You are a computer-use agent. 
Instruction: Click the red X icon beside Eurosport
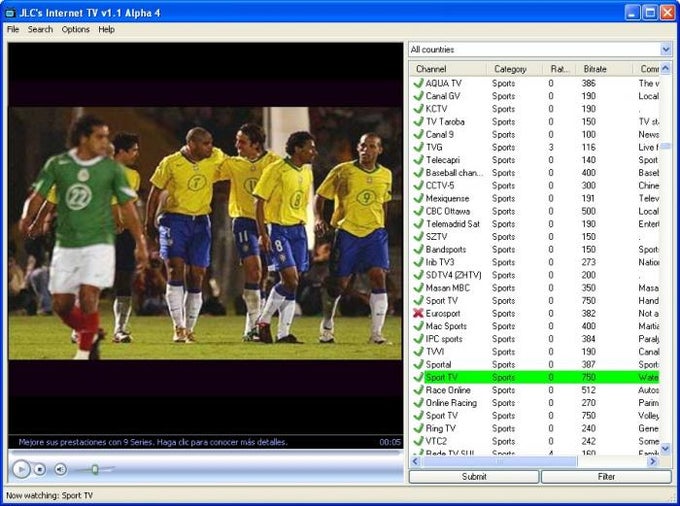click(418, 313)
